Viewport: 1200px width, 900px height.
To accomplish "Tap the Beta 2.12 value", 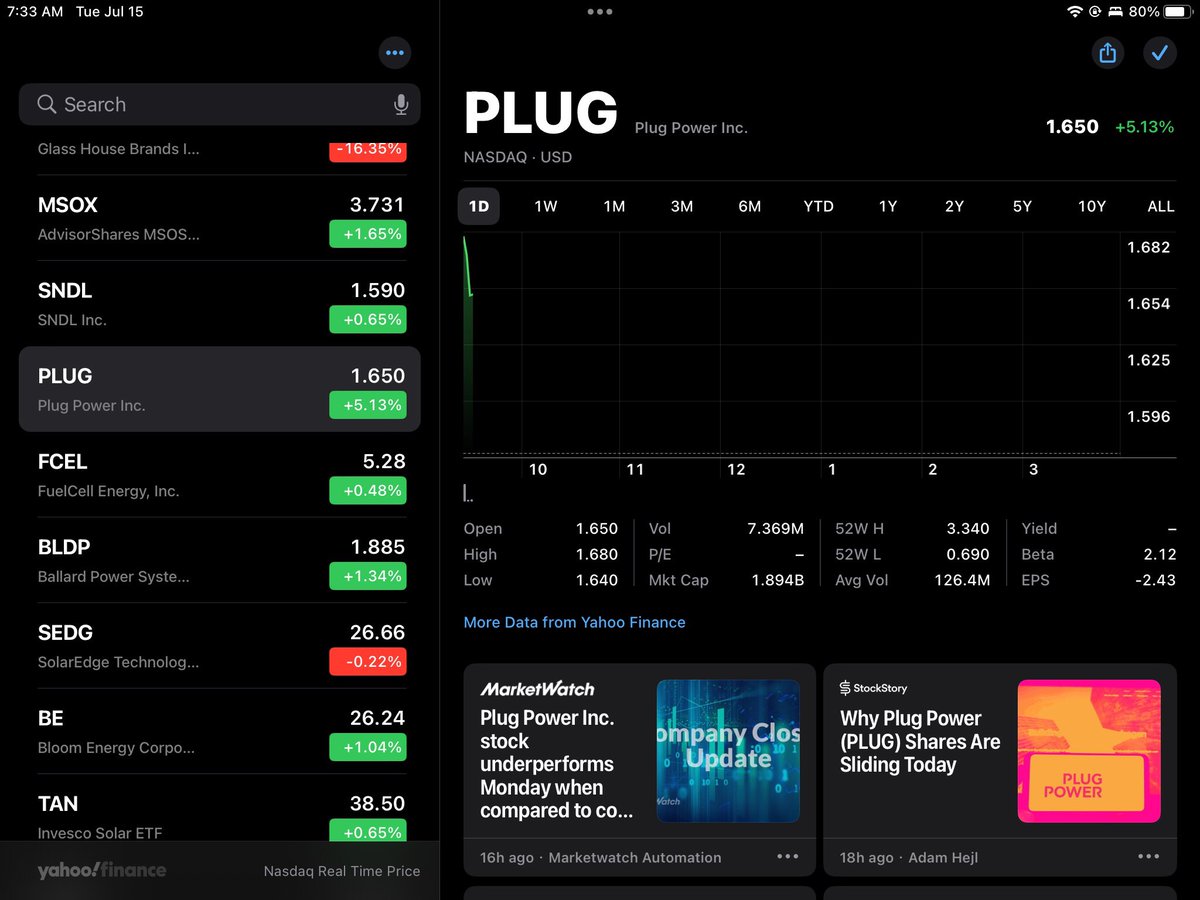I will [1161, 554].
